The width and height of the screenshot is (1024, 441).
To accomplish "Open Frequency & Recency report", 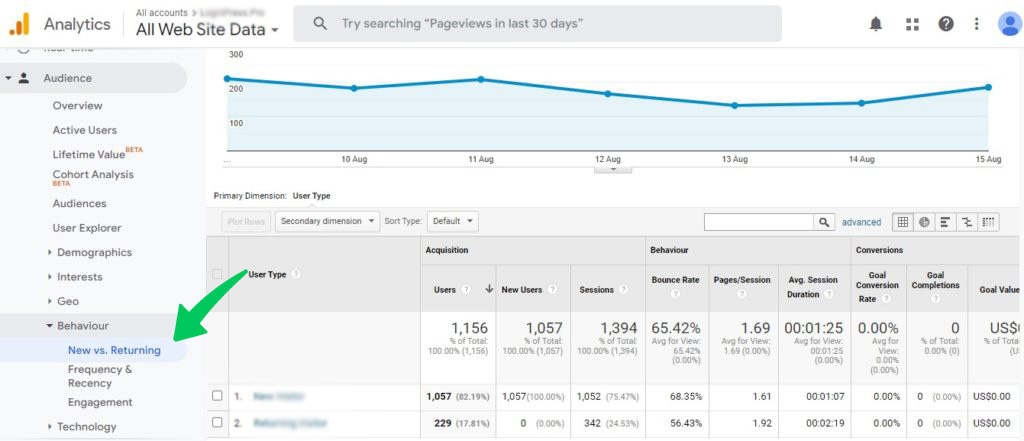I will point(100,376).
